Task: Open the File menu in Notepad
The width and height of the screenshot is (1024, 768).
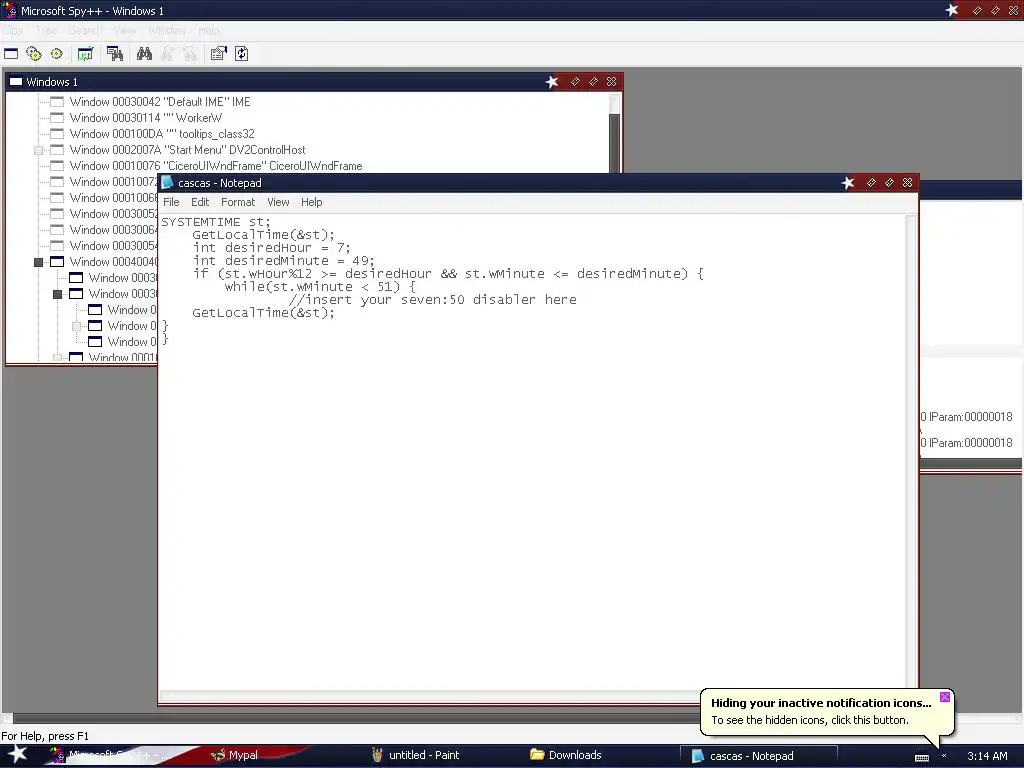Action: [x=171, y=202]
